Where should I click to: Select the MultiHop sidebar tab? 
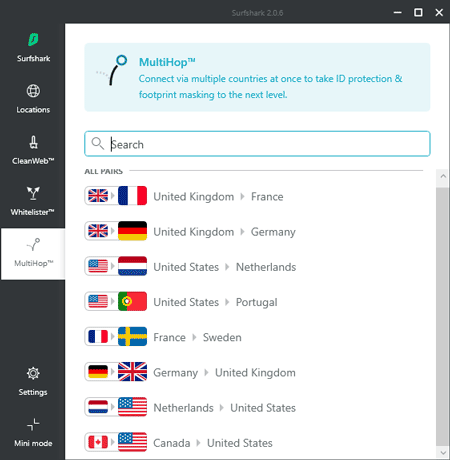pos(33,254)
